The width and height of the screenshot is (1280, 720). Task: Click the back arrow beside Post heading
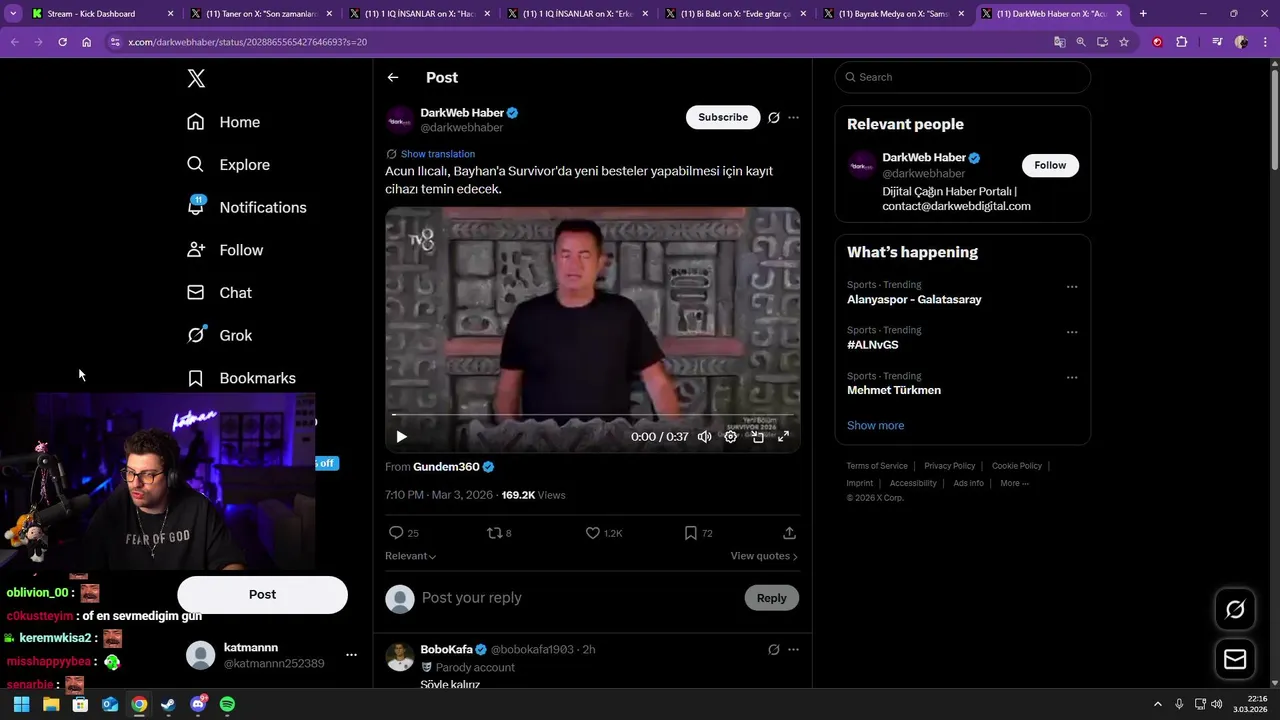[x=393, y=77]
